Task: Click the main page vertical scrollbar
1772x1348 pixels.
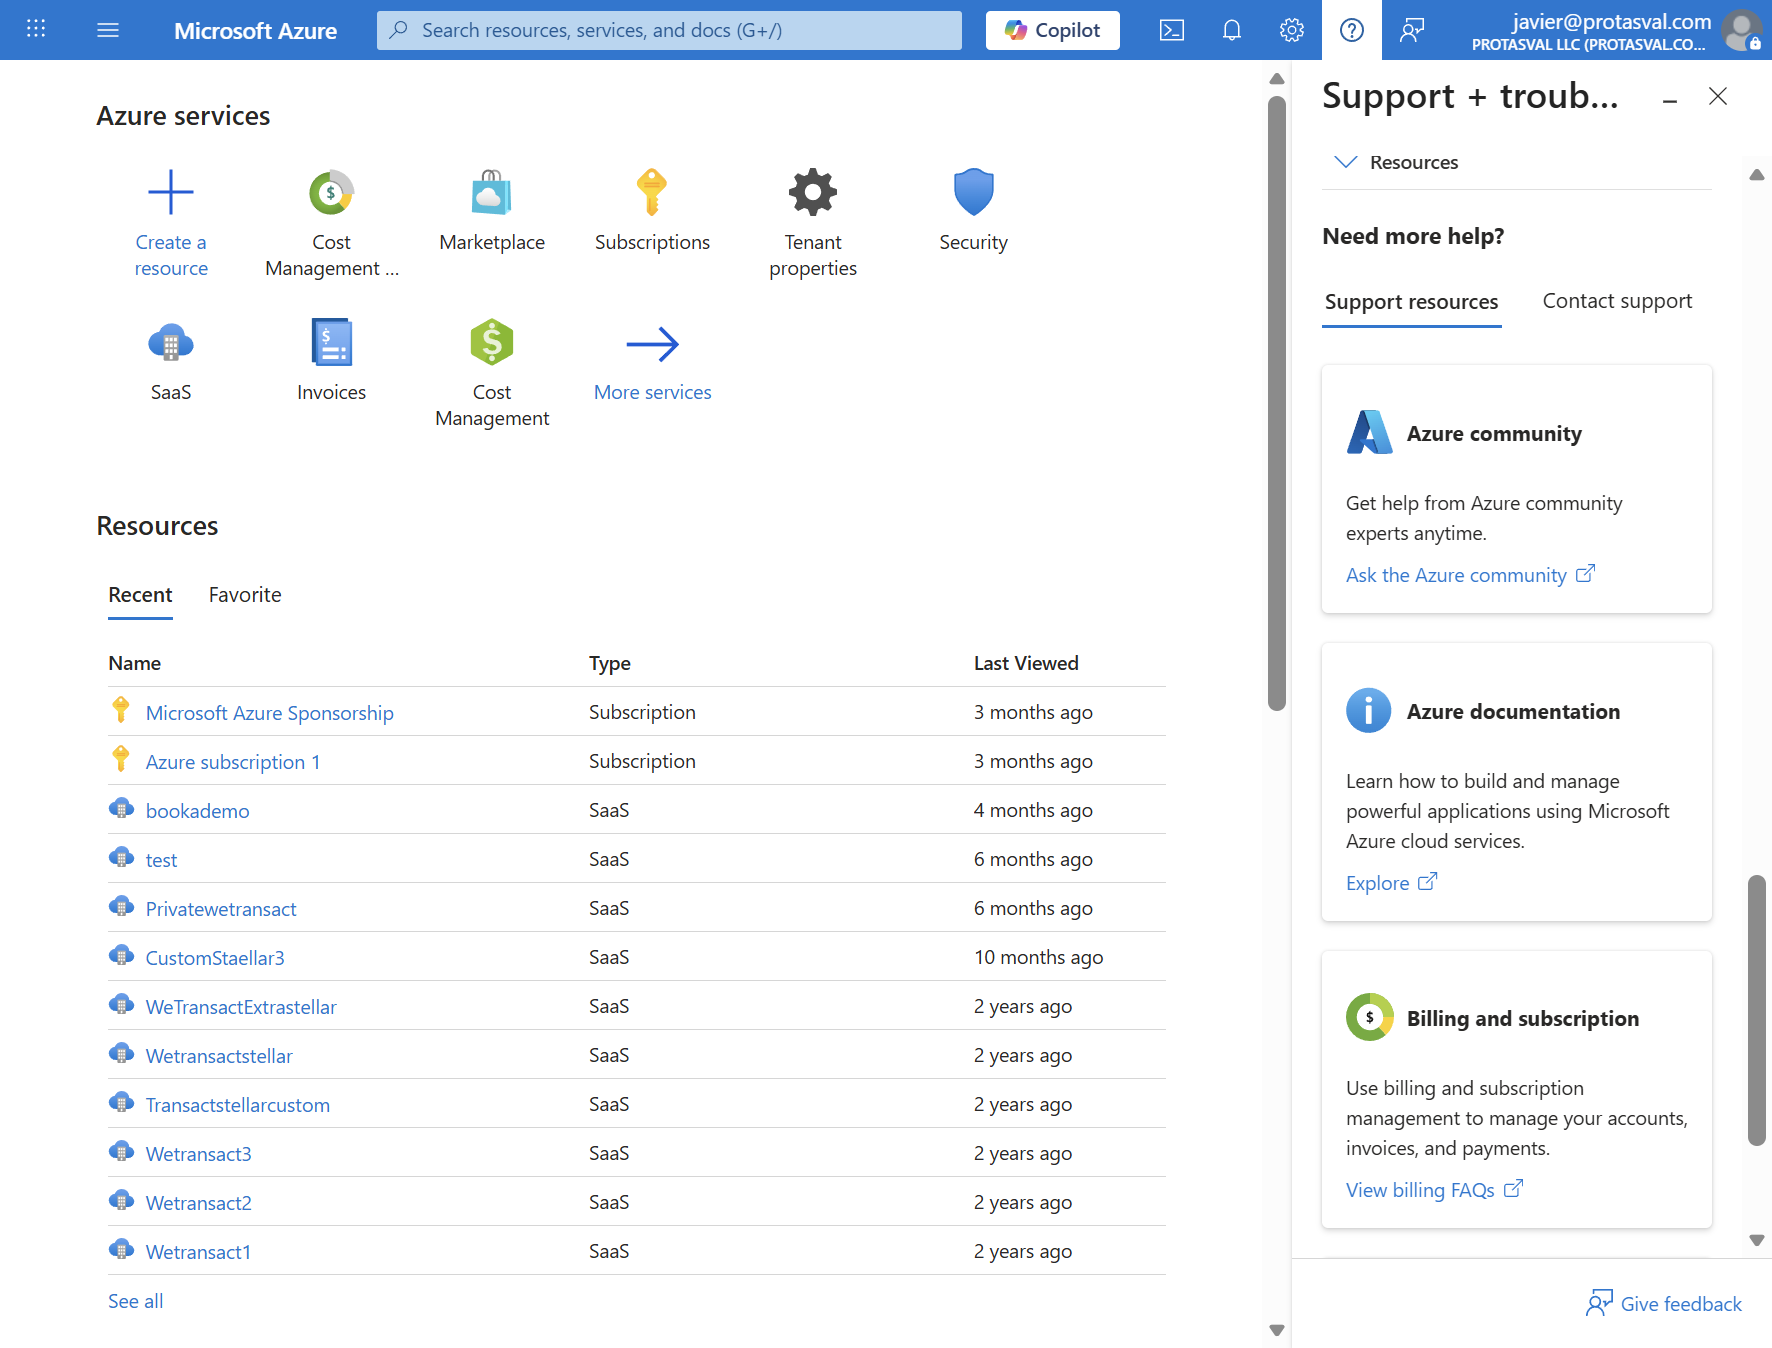Action: tap(1277, 403)
